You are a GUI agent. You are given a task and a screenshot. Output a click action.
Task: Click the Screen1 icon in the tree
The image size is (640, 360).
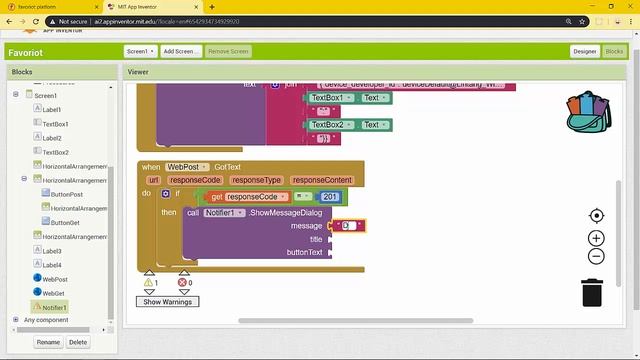29,94
